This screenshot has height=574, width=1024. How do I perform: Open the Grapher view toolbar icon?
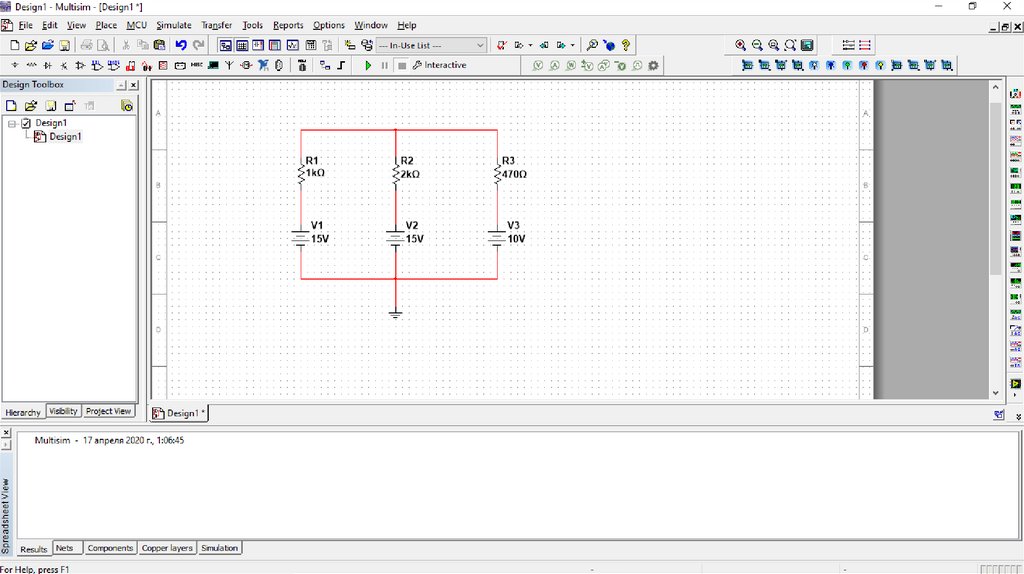[293, 45]
